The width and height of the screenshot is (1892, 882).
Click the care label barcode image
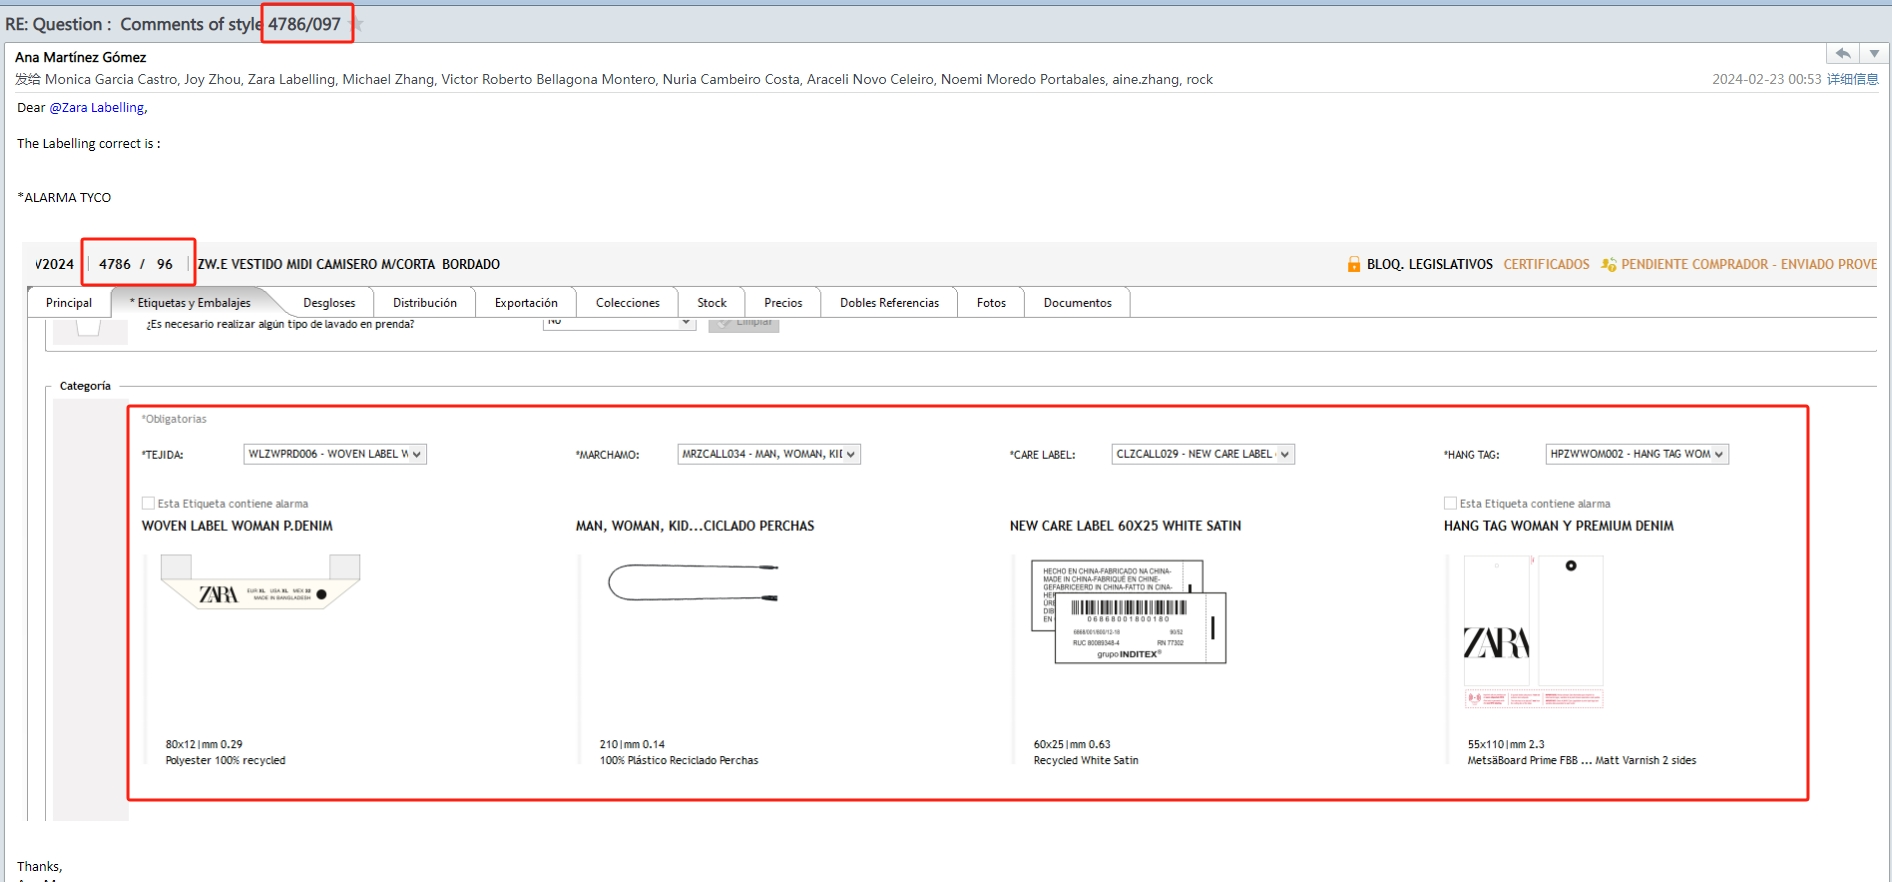pyautogui.click(x=1128, y=612)
